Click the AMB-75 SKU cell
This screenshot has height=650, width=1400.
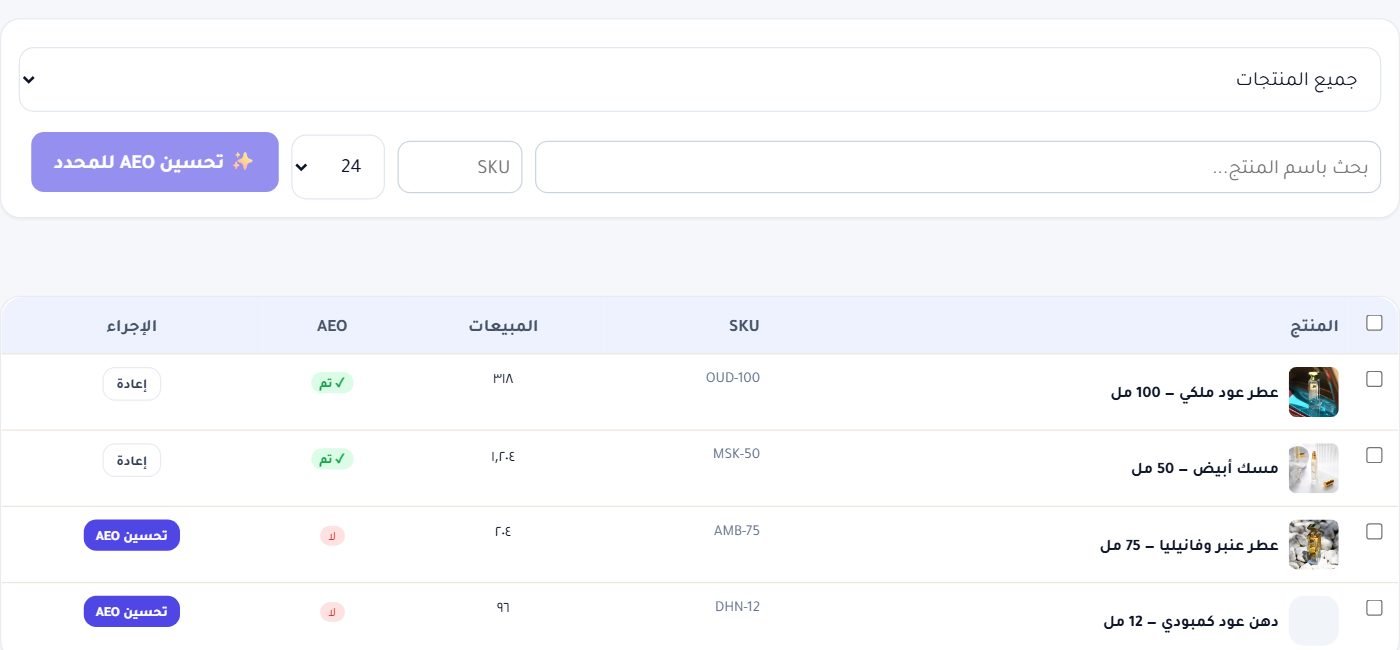tap(736, 531)
